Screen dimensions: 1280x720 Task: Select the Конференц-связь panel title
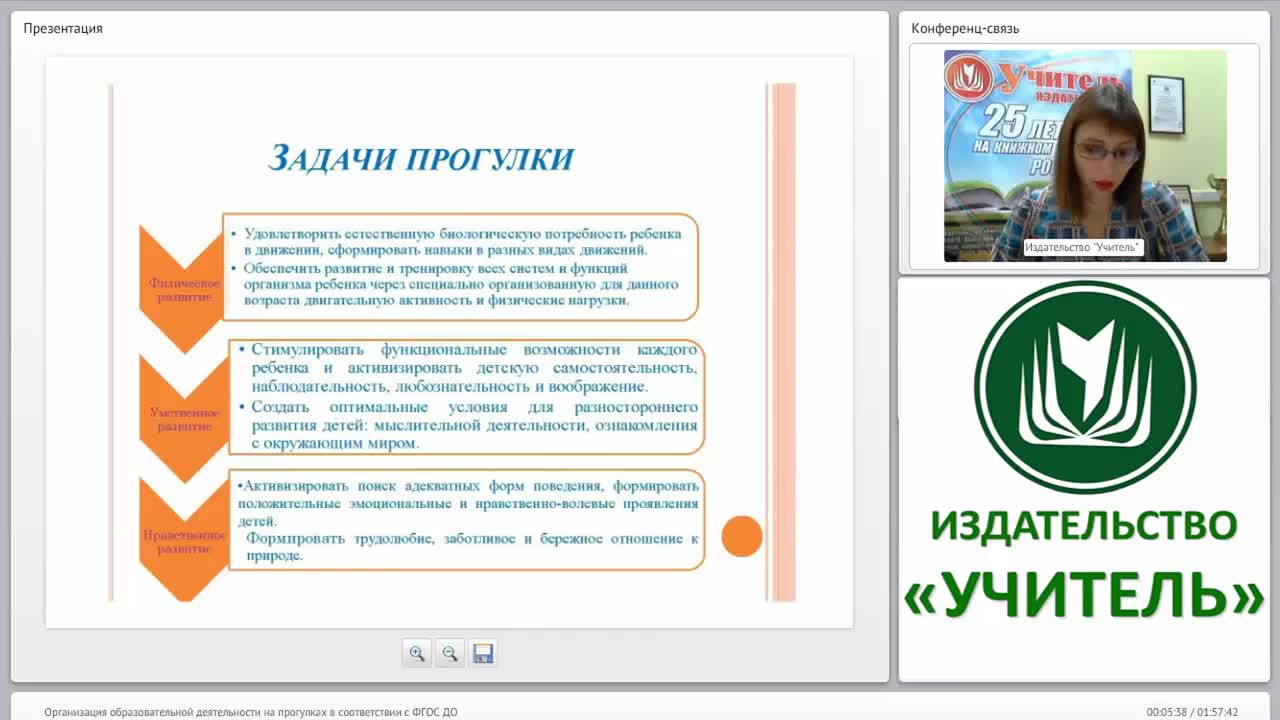965,28
